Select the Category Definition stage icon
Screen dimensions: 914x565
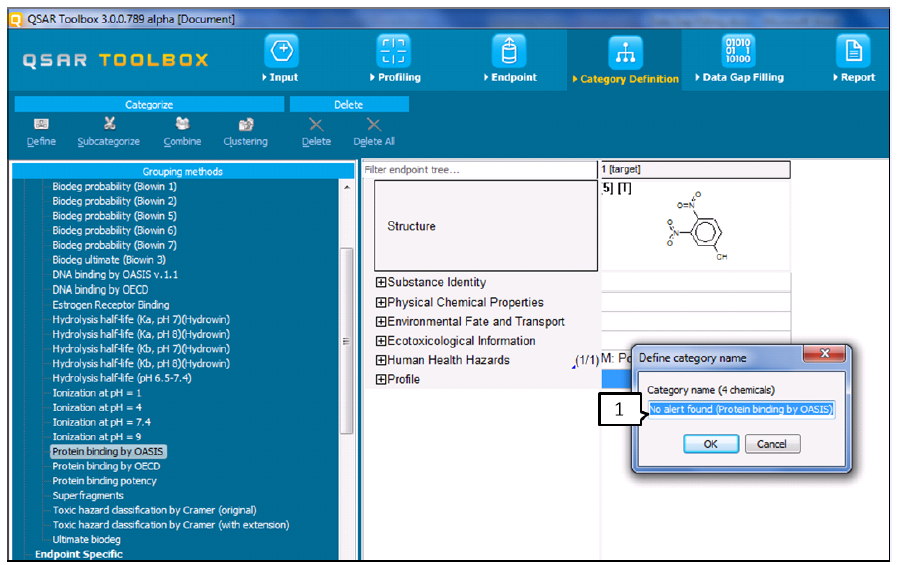[x=625, y=52]
